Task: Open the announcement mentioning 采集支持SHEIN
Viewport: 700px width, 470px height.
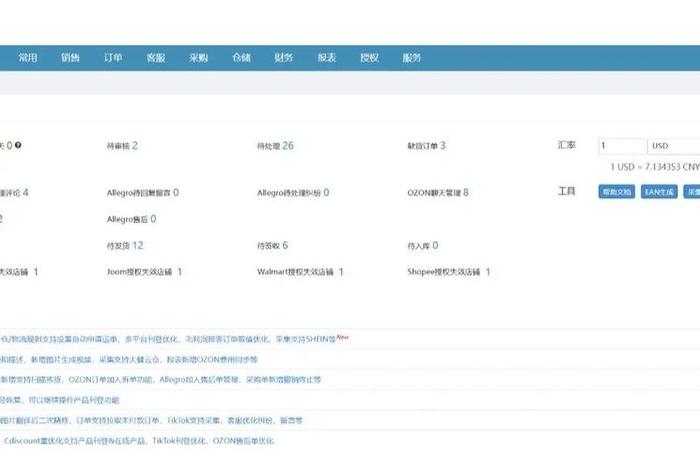Action: pos(170,340)
